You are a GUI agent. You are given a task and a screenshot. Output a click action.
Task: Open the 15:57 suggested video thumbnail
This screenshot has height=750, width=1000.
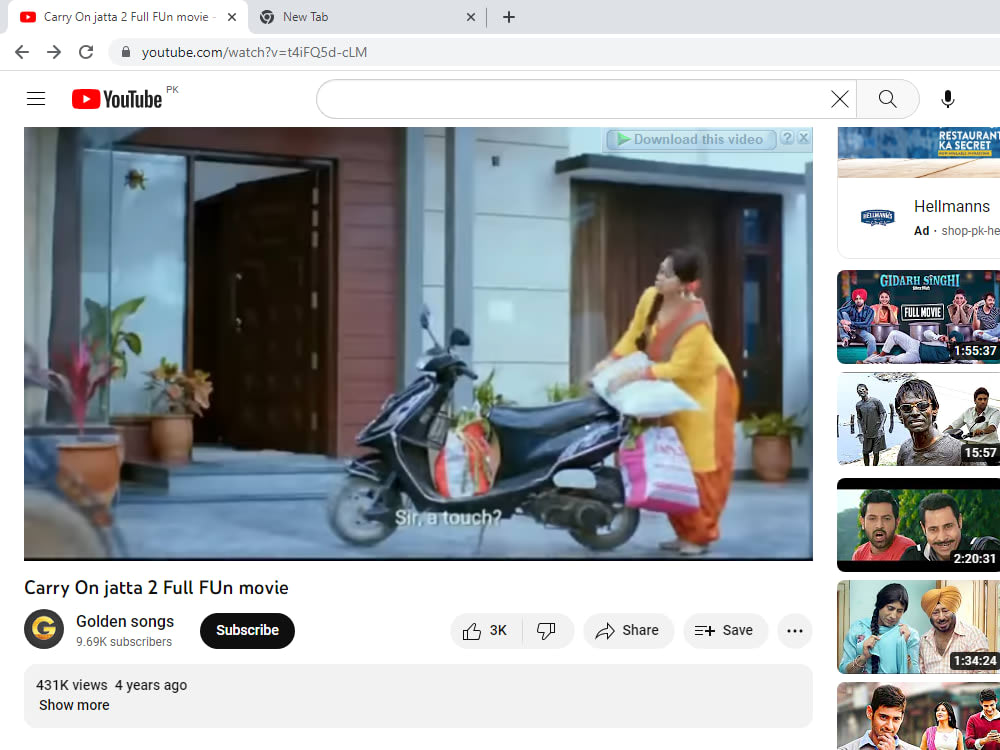[918, 420]
